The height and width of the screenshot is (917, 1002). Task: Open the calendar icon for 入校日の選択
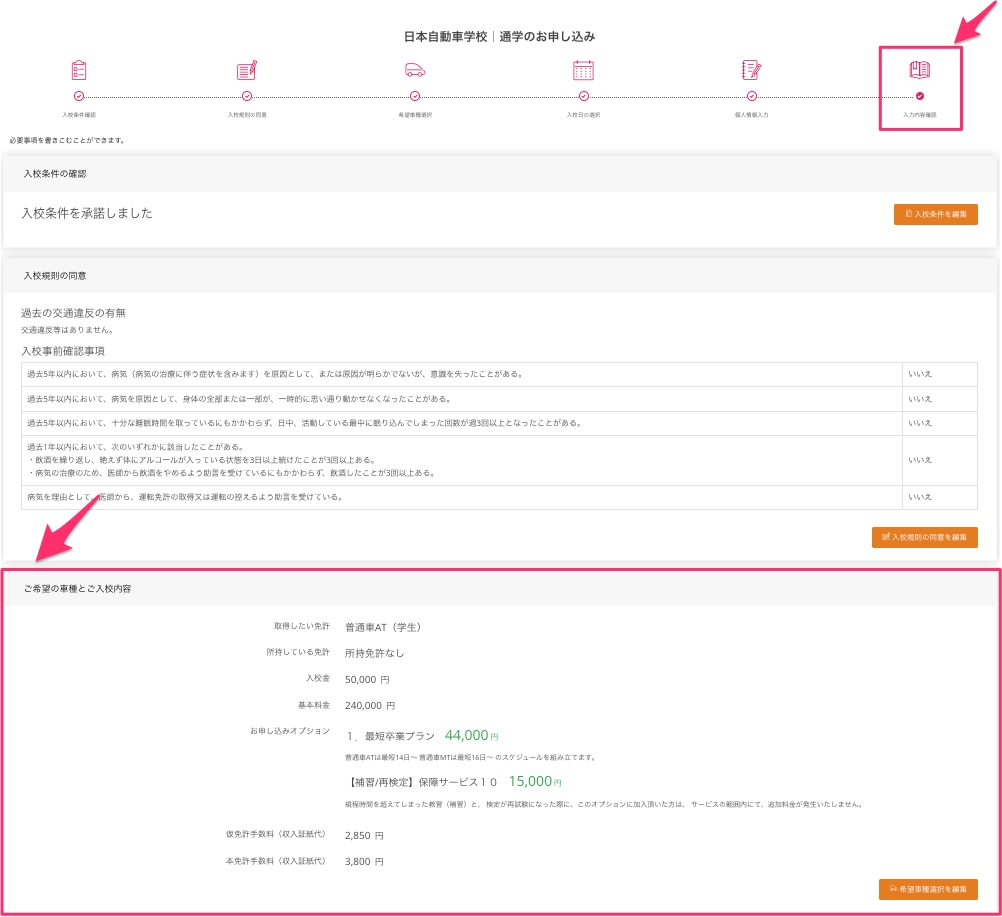[x=583, y=70]
